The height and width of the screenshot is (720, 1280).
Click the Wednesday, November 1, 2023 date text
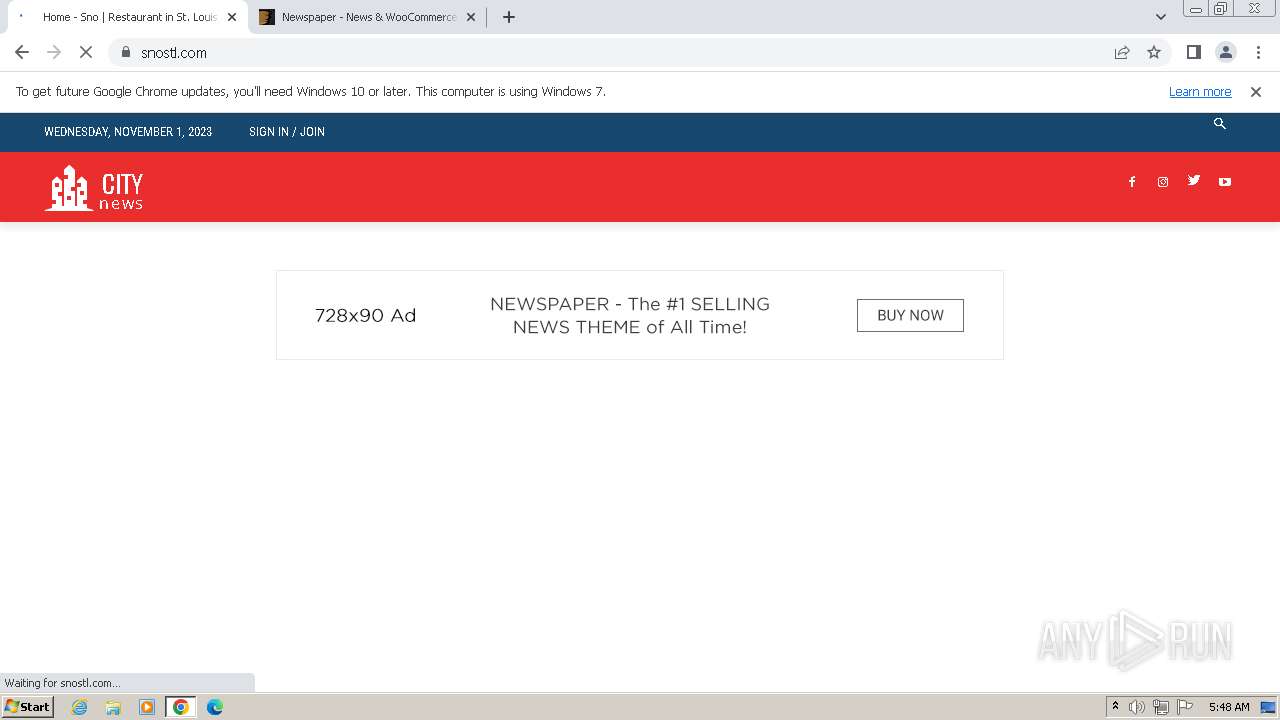(128, 132)
